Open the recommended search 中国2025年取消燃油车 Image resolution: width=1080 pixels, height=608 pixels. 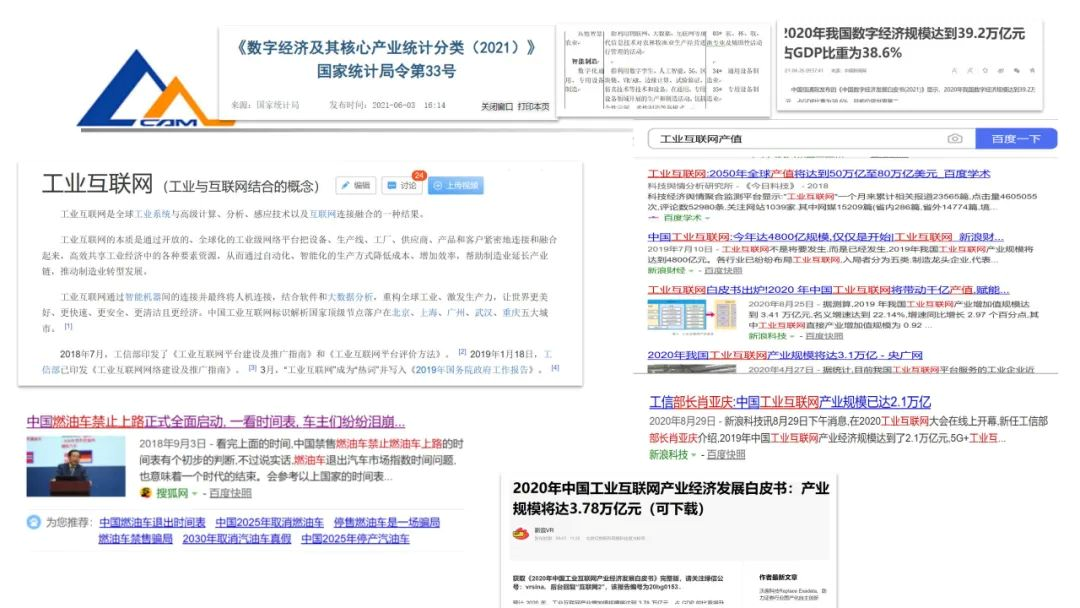click(269, 523)
